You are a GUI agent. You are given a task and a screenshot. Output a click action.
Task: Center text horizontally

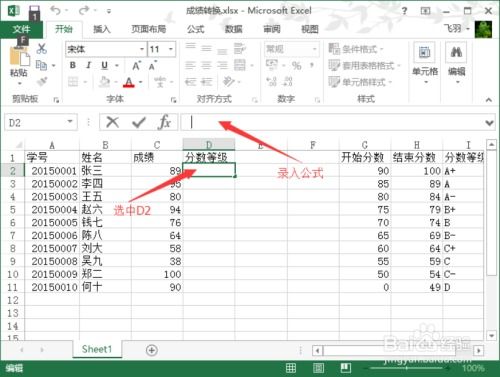[x=206, y=65]
